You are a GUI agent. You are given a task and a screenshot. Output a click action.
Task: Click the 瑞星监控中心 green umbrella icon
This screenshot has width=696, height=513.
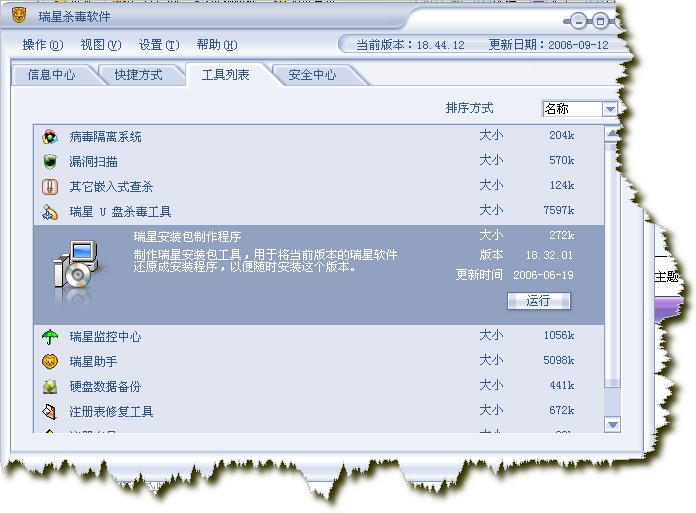pyautogui.click(x=50, y=337)
